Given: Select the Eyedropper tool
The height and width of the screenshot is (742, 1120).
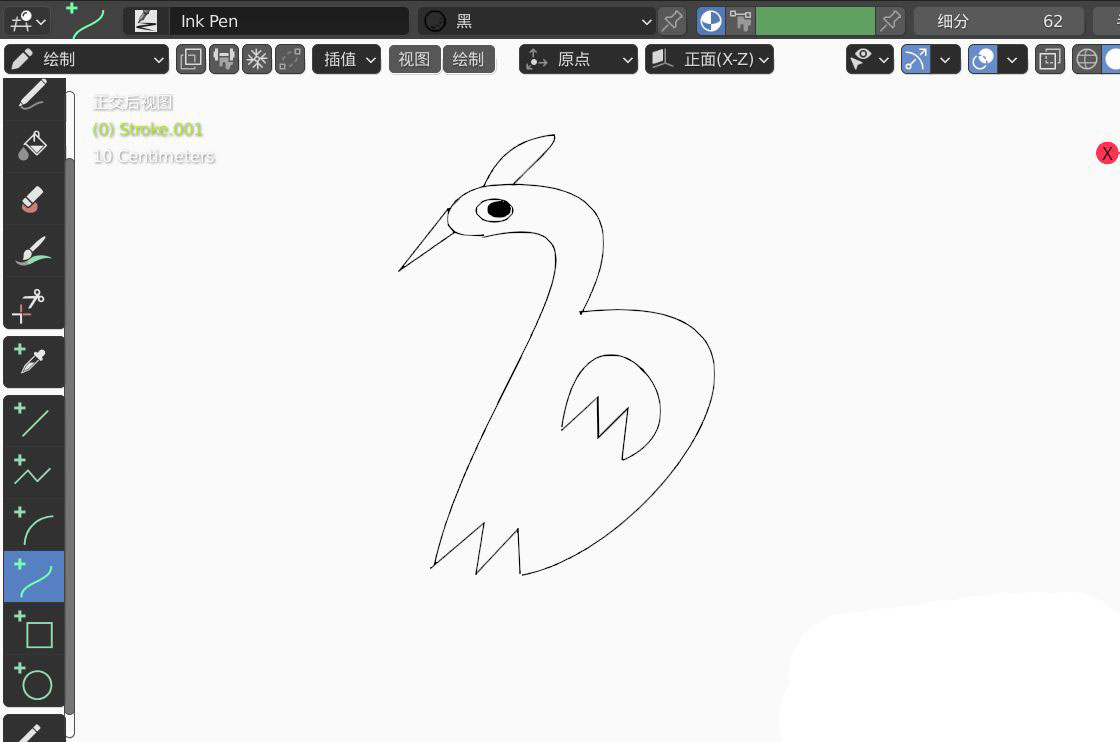Looking at the screenshot, I should pyautogui.click(x=34, y=361).
